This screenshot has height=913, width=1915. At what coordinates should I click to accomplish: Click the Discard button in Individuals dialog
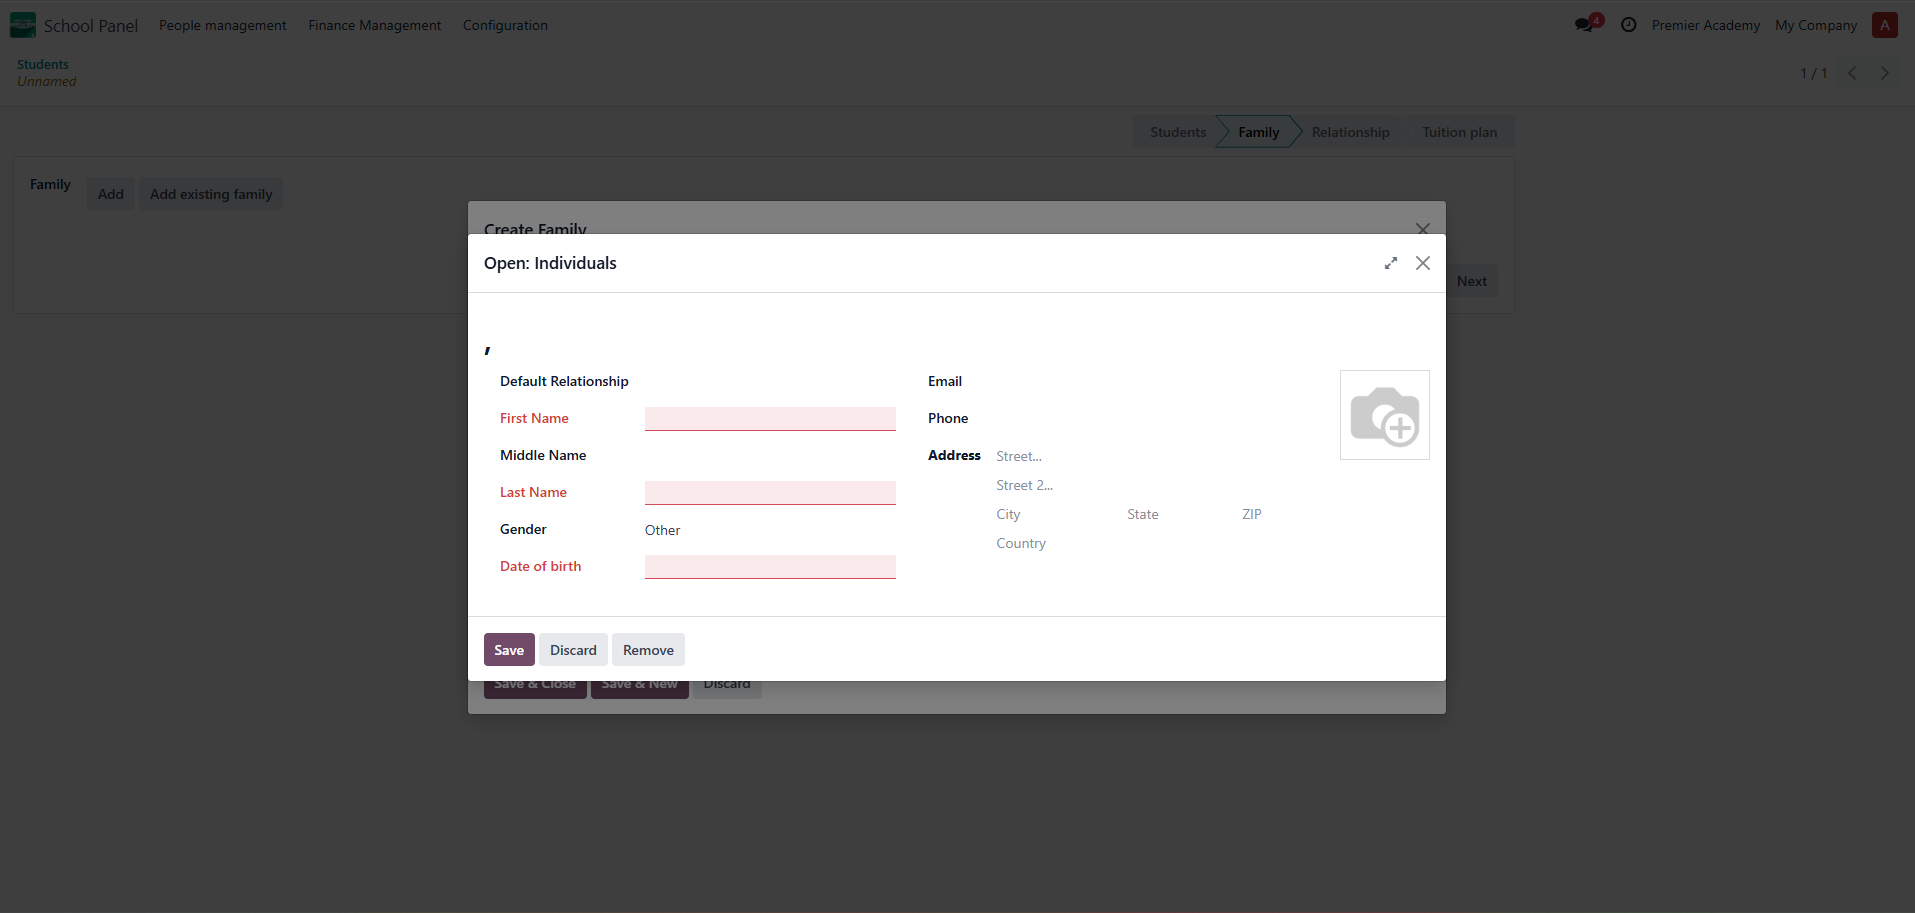tap(573, 650)
